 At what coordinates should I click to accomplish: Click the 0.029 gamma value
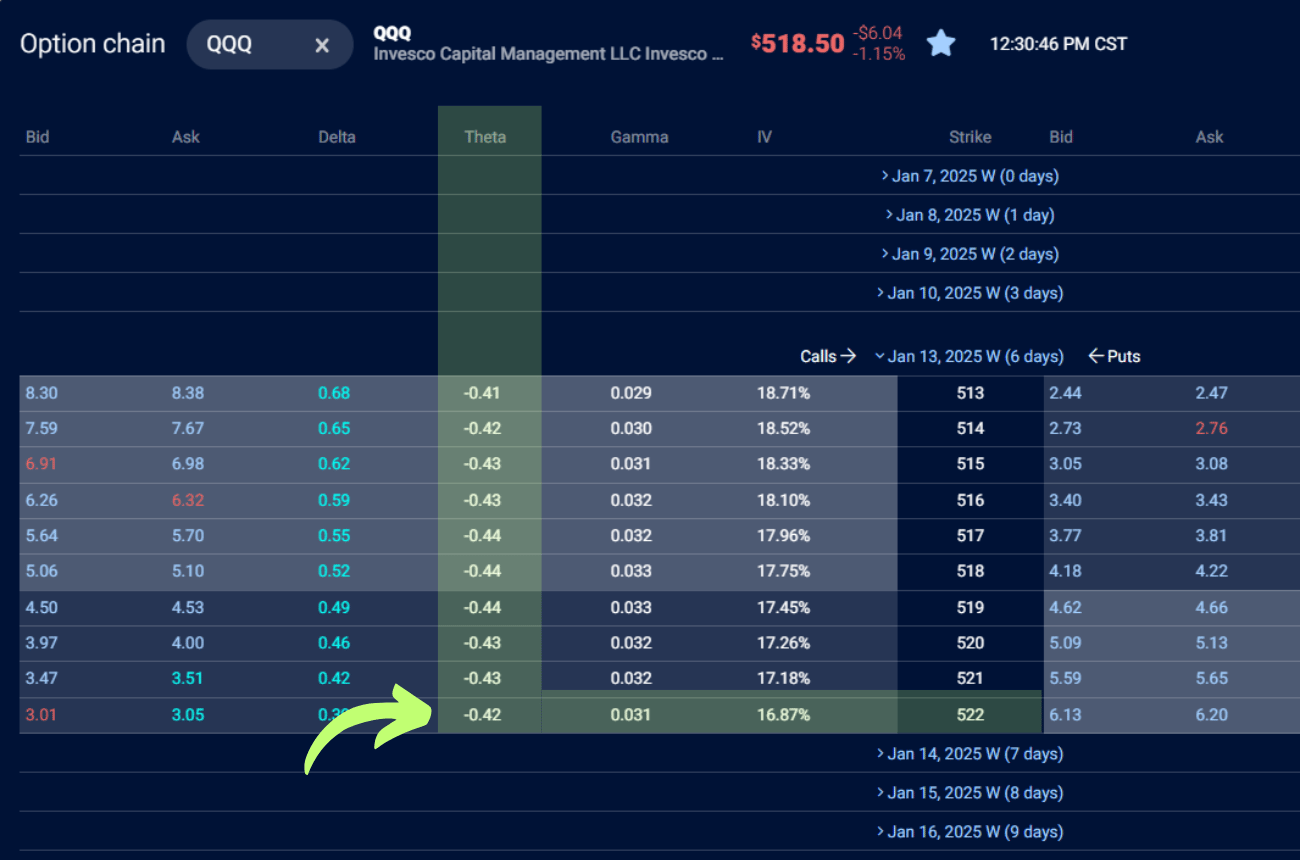(x=631, y=393)
